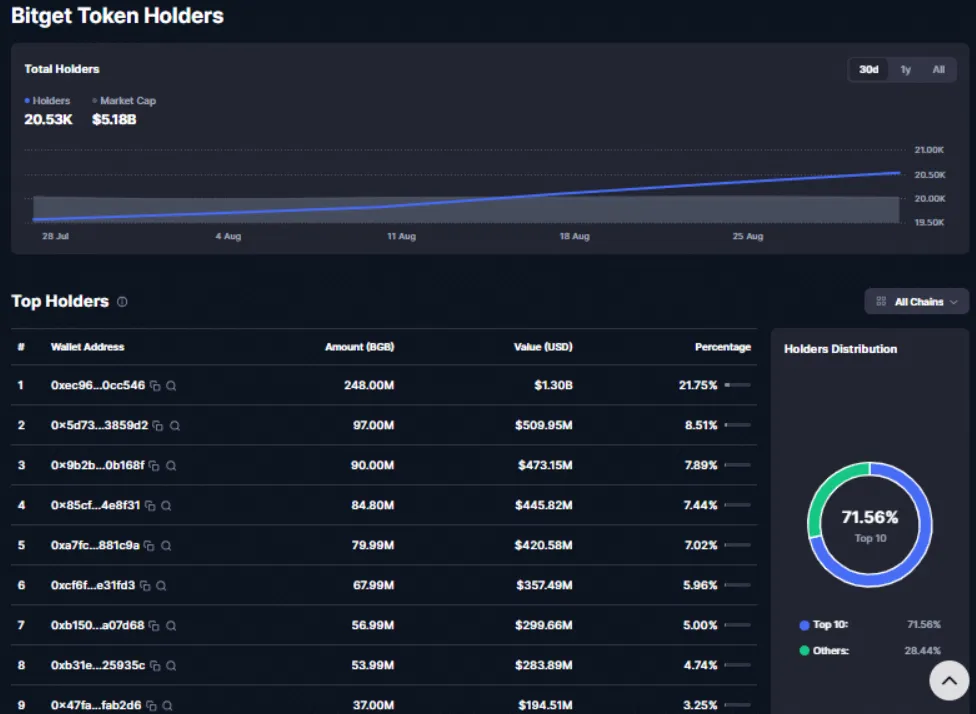Click the $445.82M value cell
Image resolution: width=976 pixels, height=714 pixels.
[544, 505]
